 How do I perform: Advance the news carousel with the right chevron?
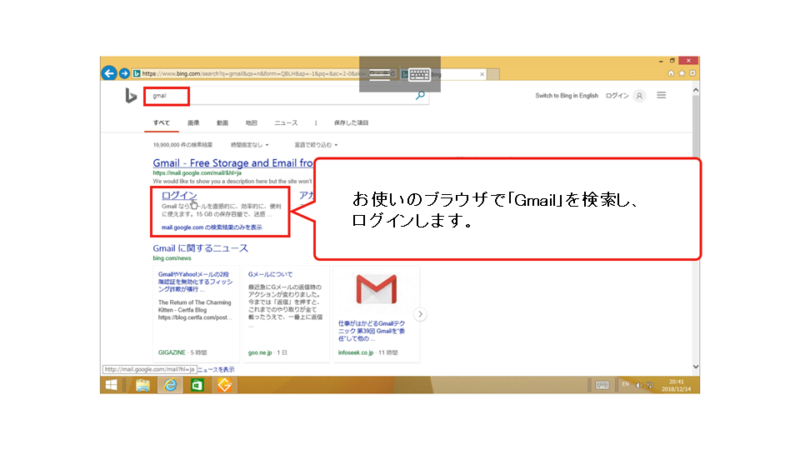point(420,314)
